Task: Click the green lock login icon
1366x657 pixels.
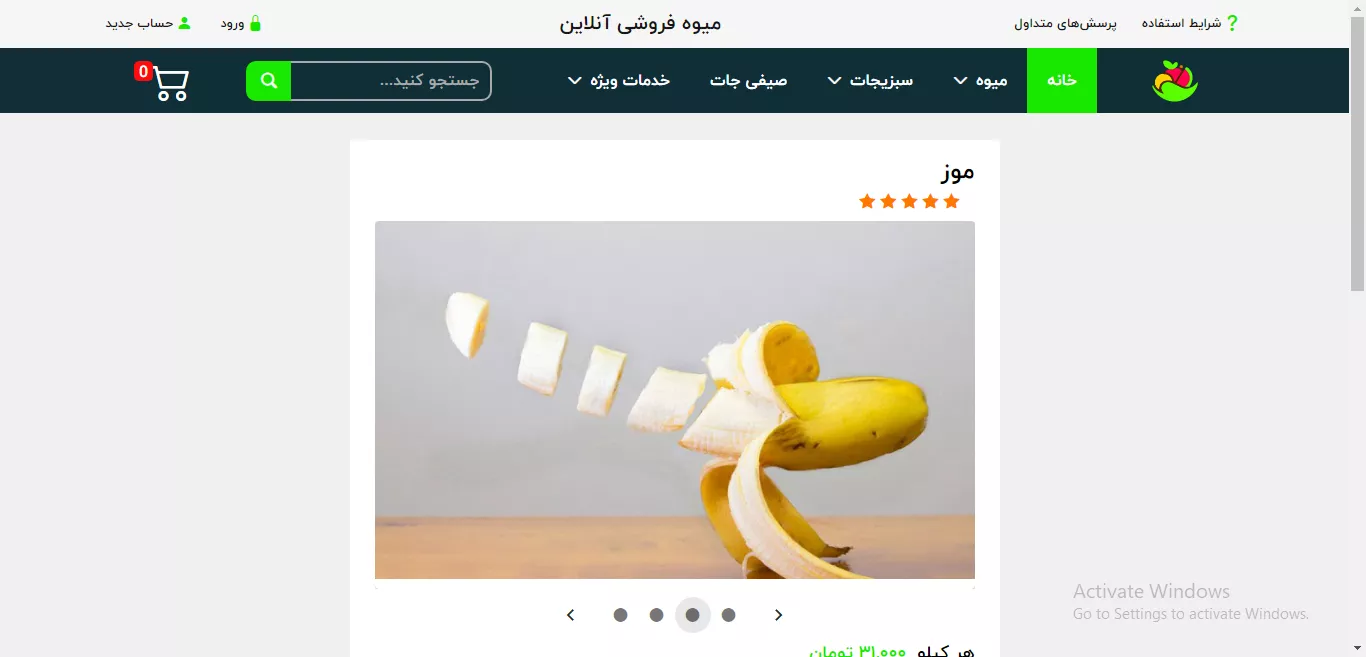Action: (255, 23)
